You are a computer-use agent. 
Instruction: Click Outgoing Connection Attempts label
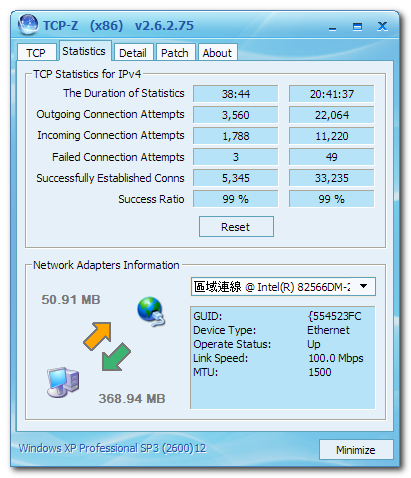coord(110,114)
